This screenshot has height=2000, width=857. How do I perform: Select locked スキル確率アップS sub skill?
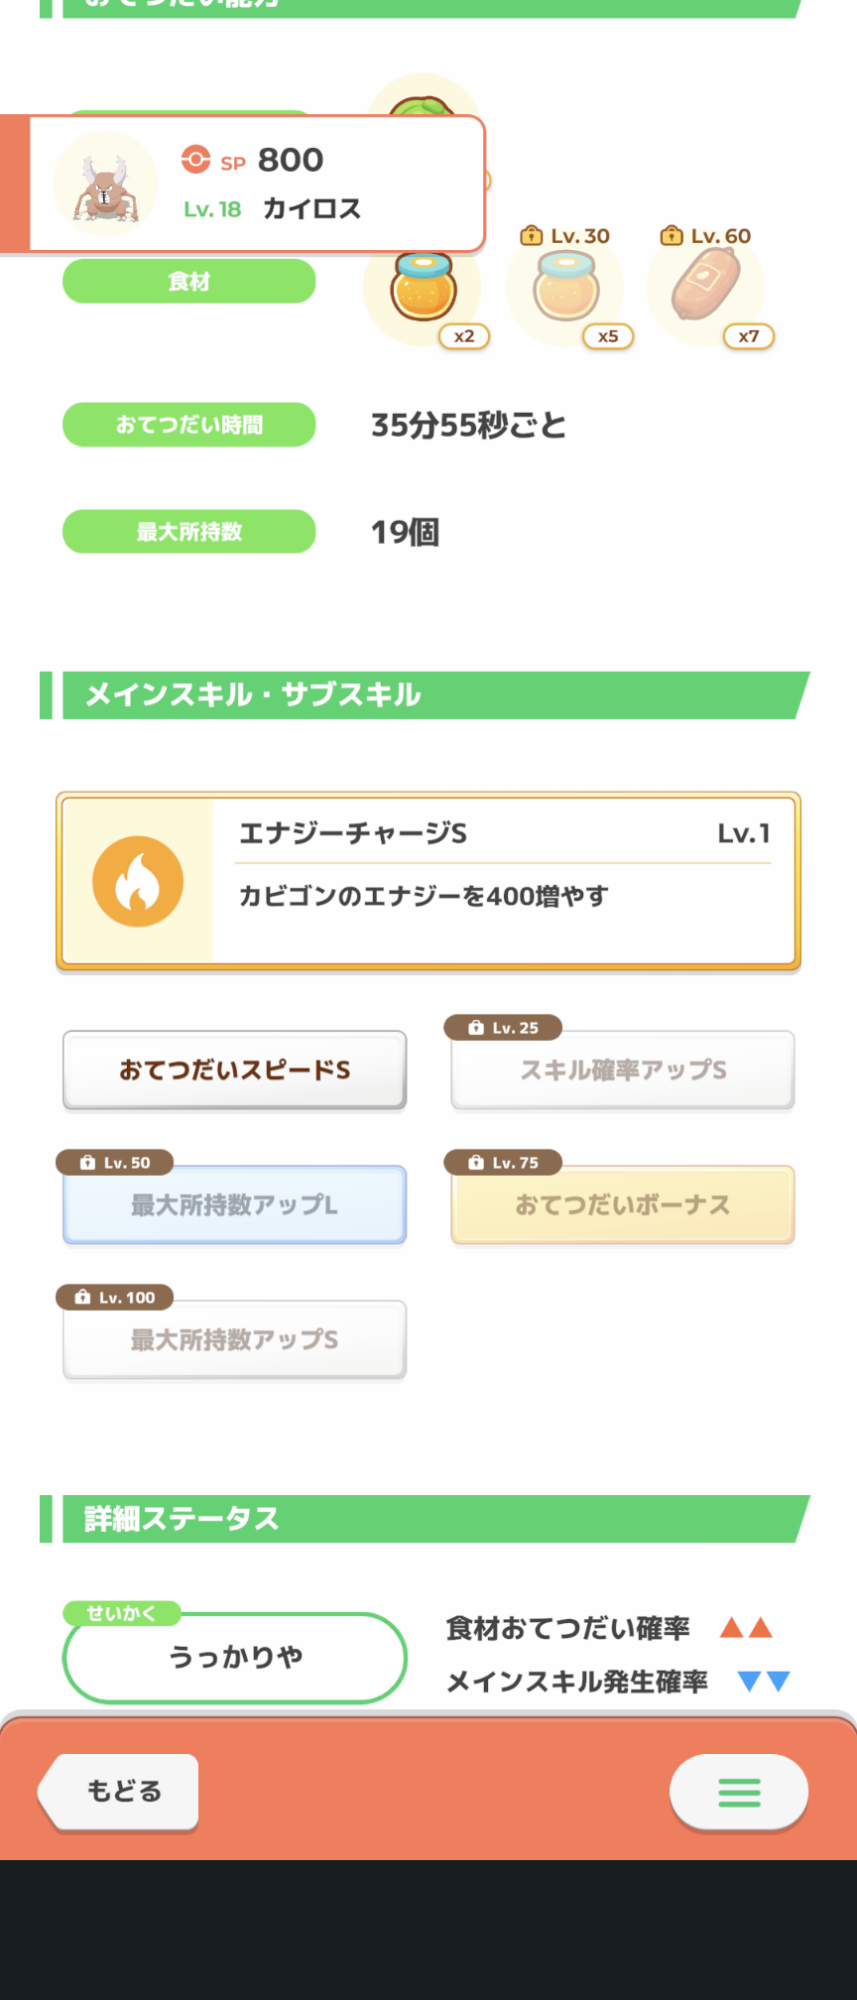pyautogui.click(x=622, y=1071)
